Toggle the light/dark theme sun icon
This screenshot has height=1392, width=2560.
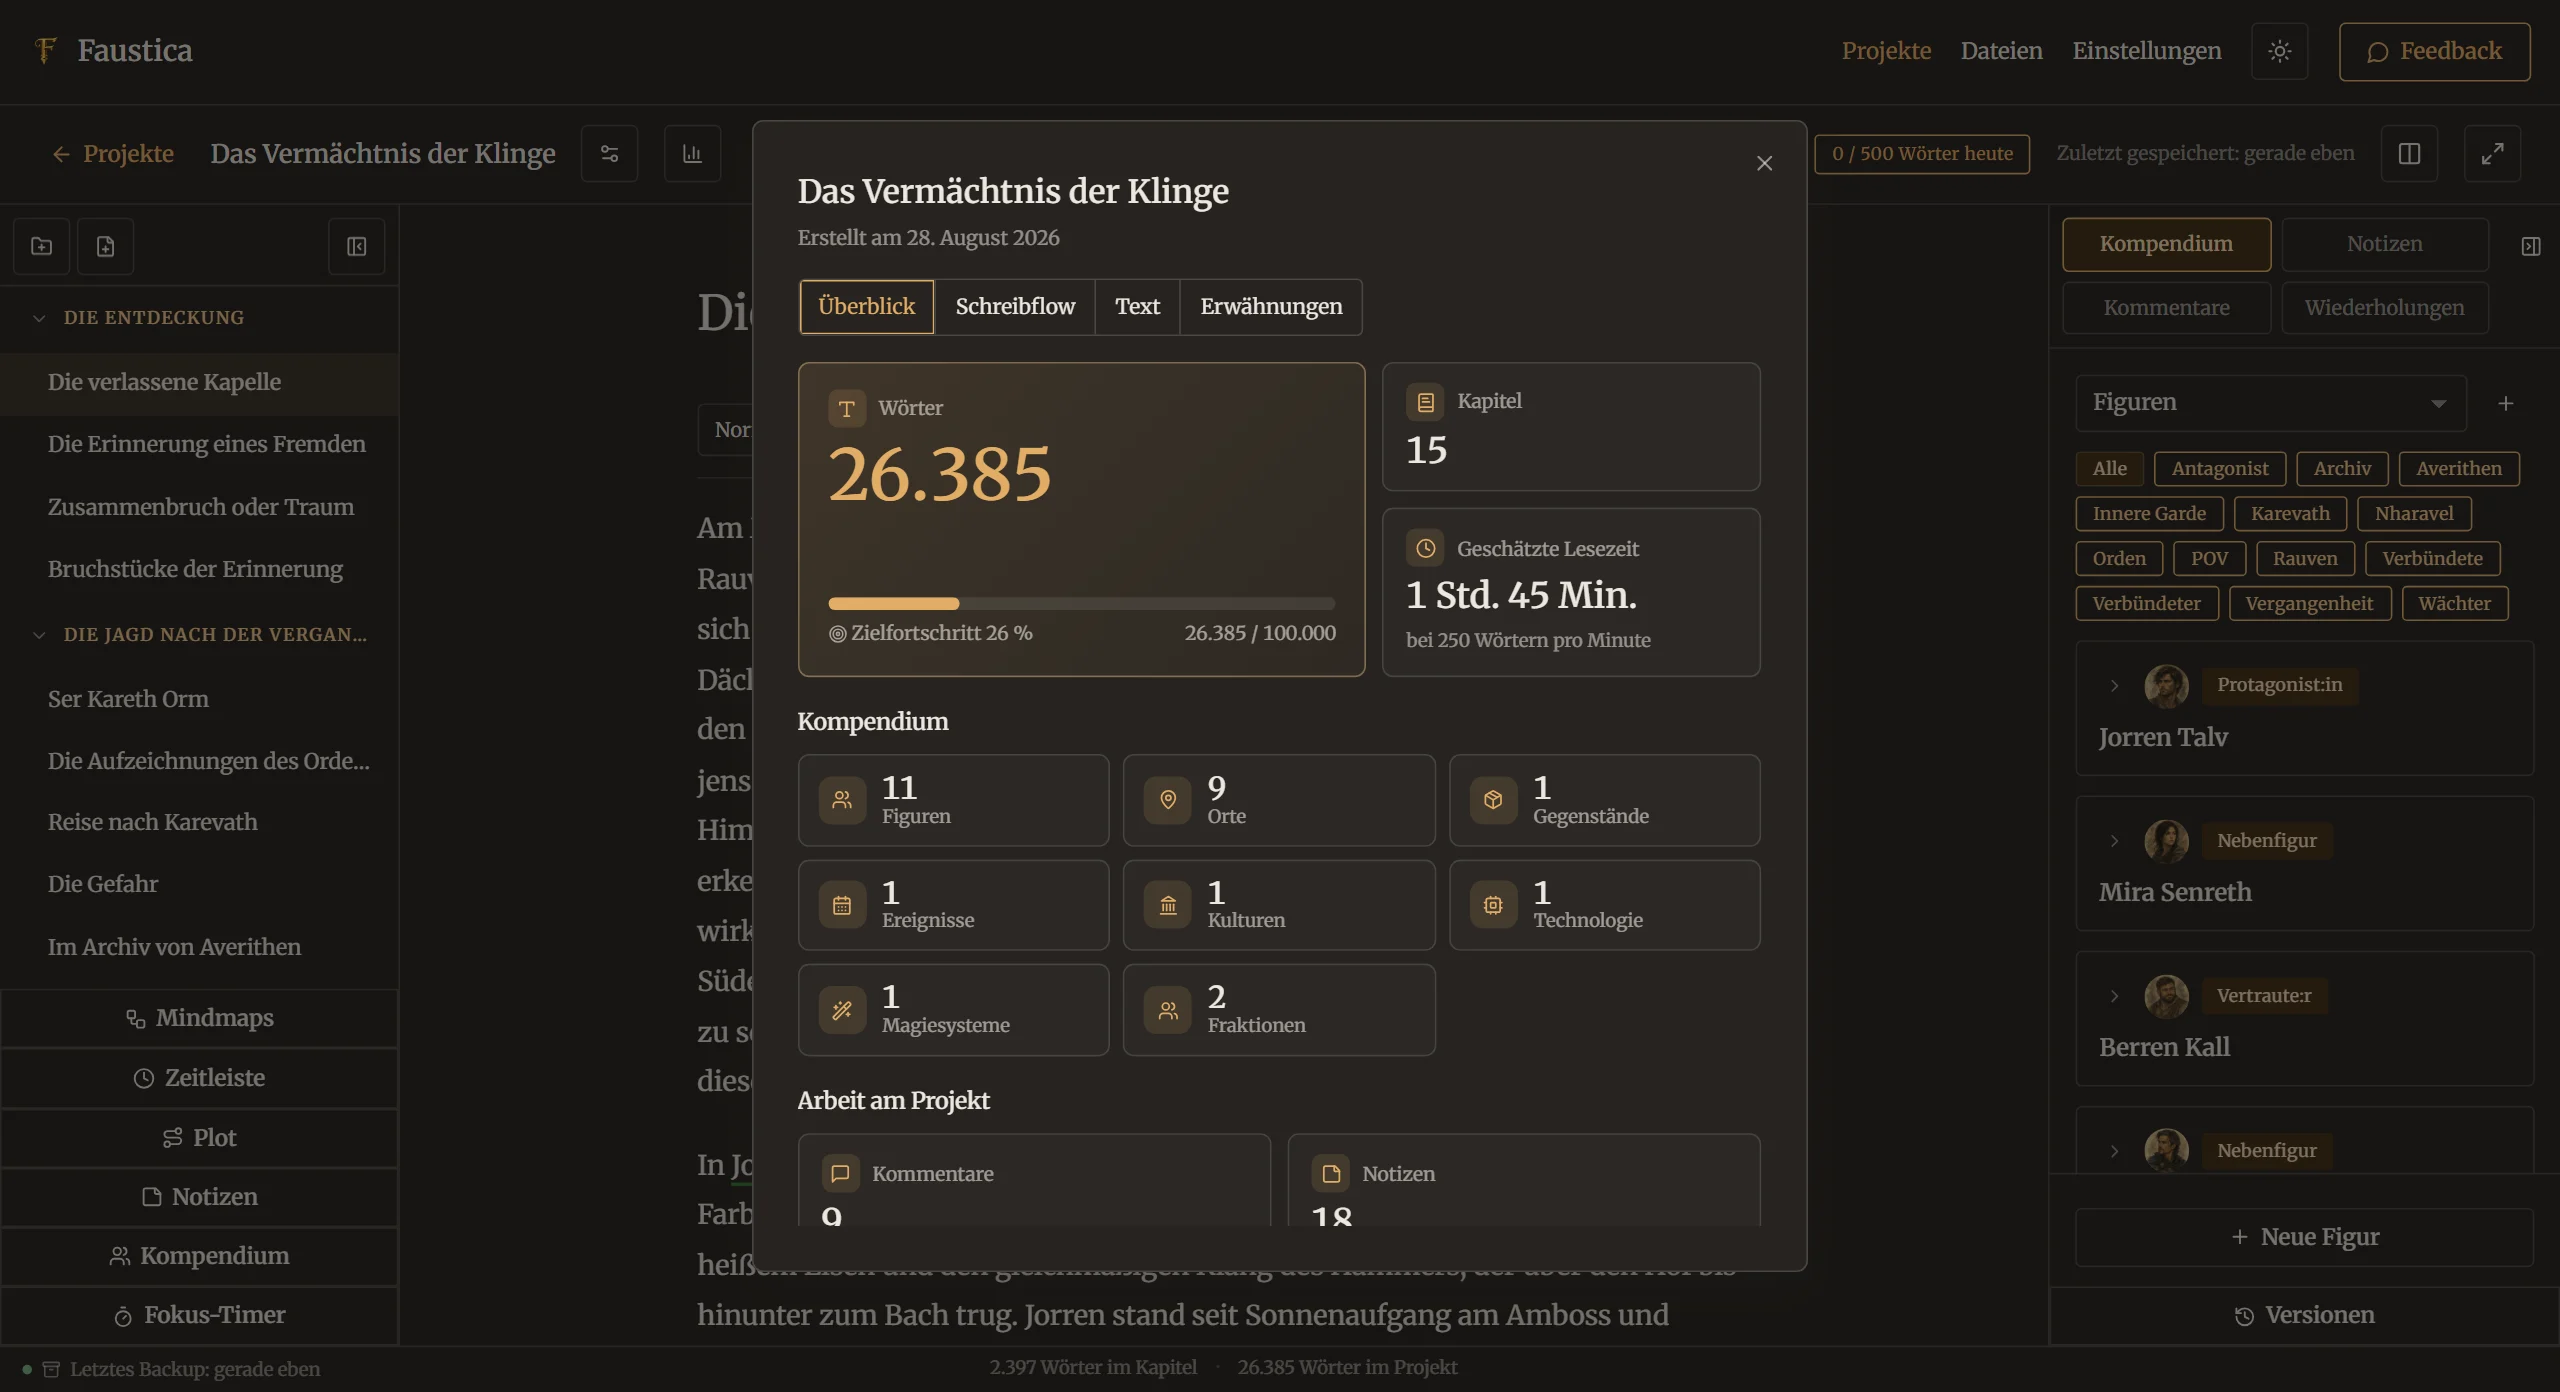pos(2279,51)
